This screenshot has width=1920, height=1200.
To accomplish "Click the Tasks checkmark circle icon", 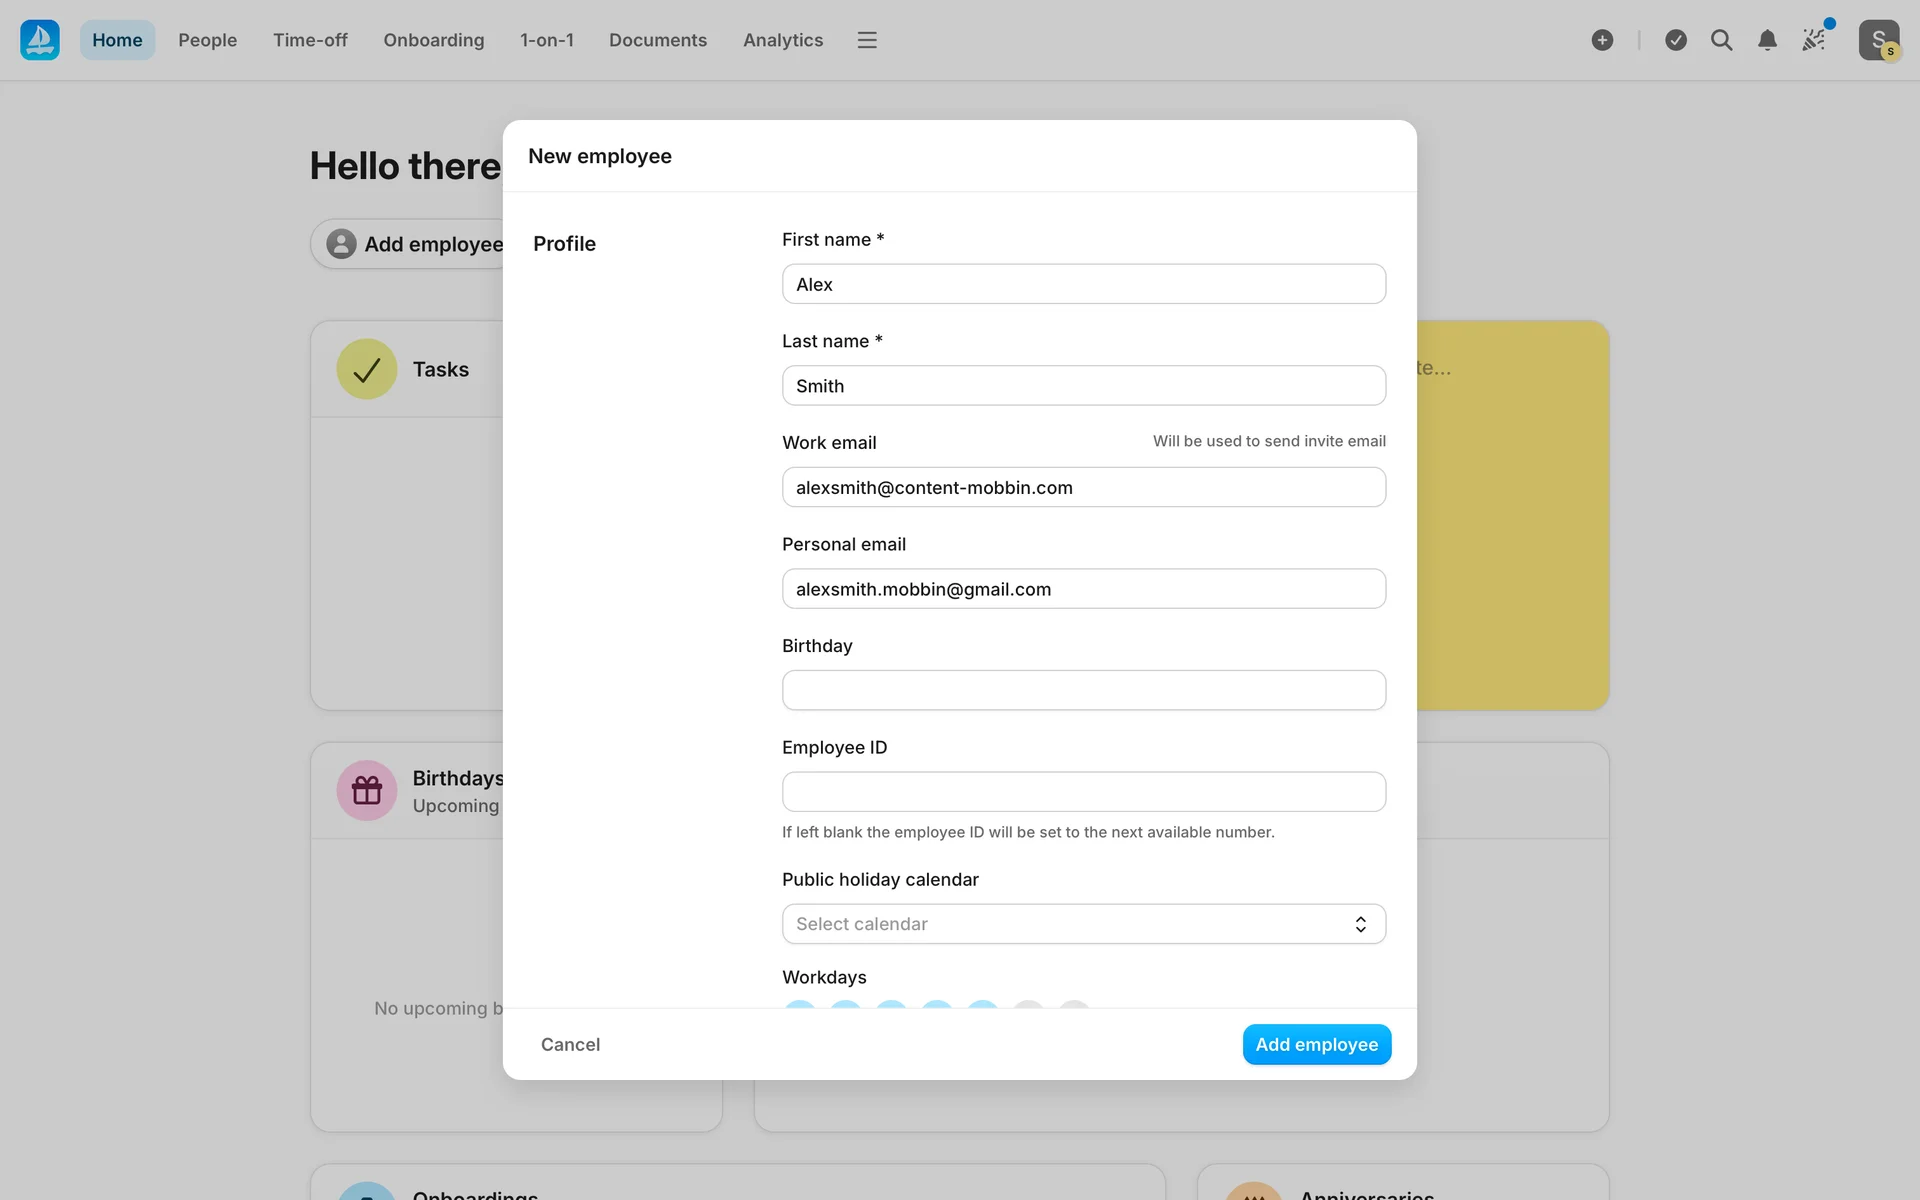I will click(367, 369).
